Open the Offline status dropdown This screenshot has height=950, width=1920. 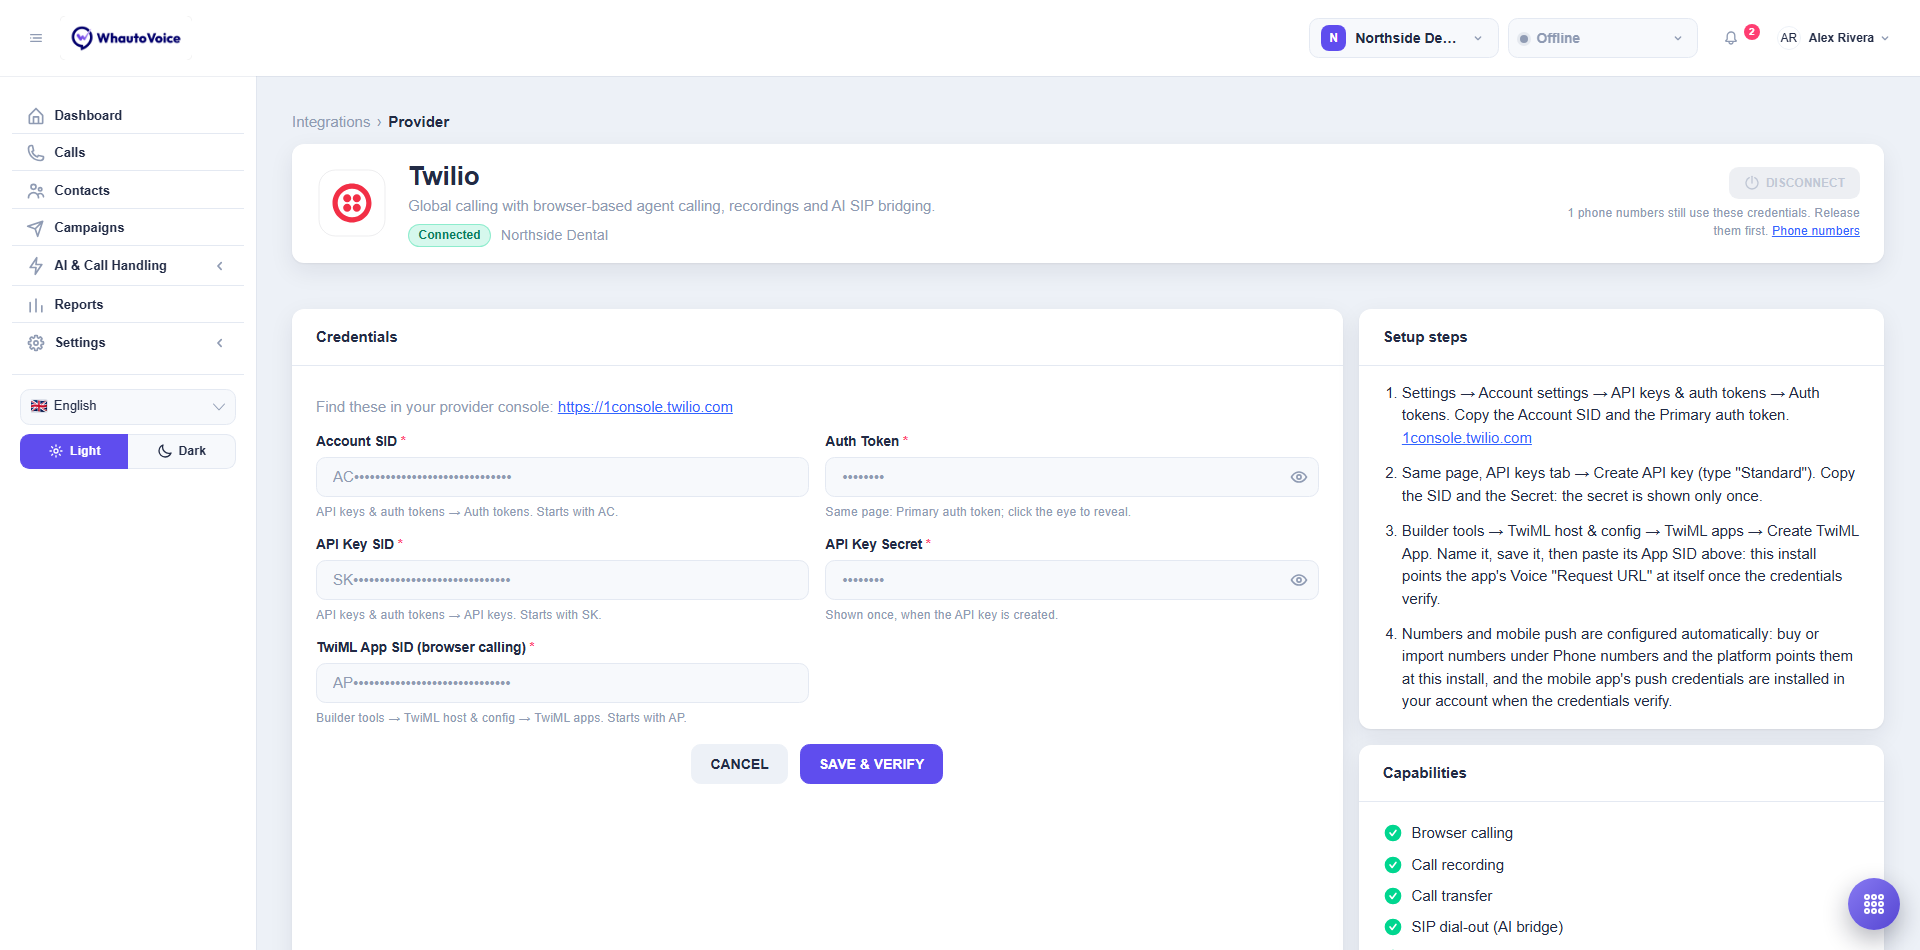1602,38
